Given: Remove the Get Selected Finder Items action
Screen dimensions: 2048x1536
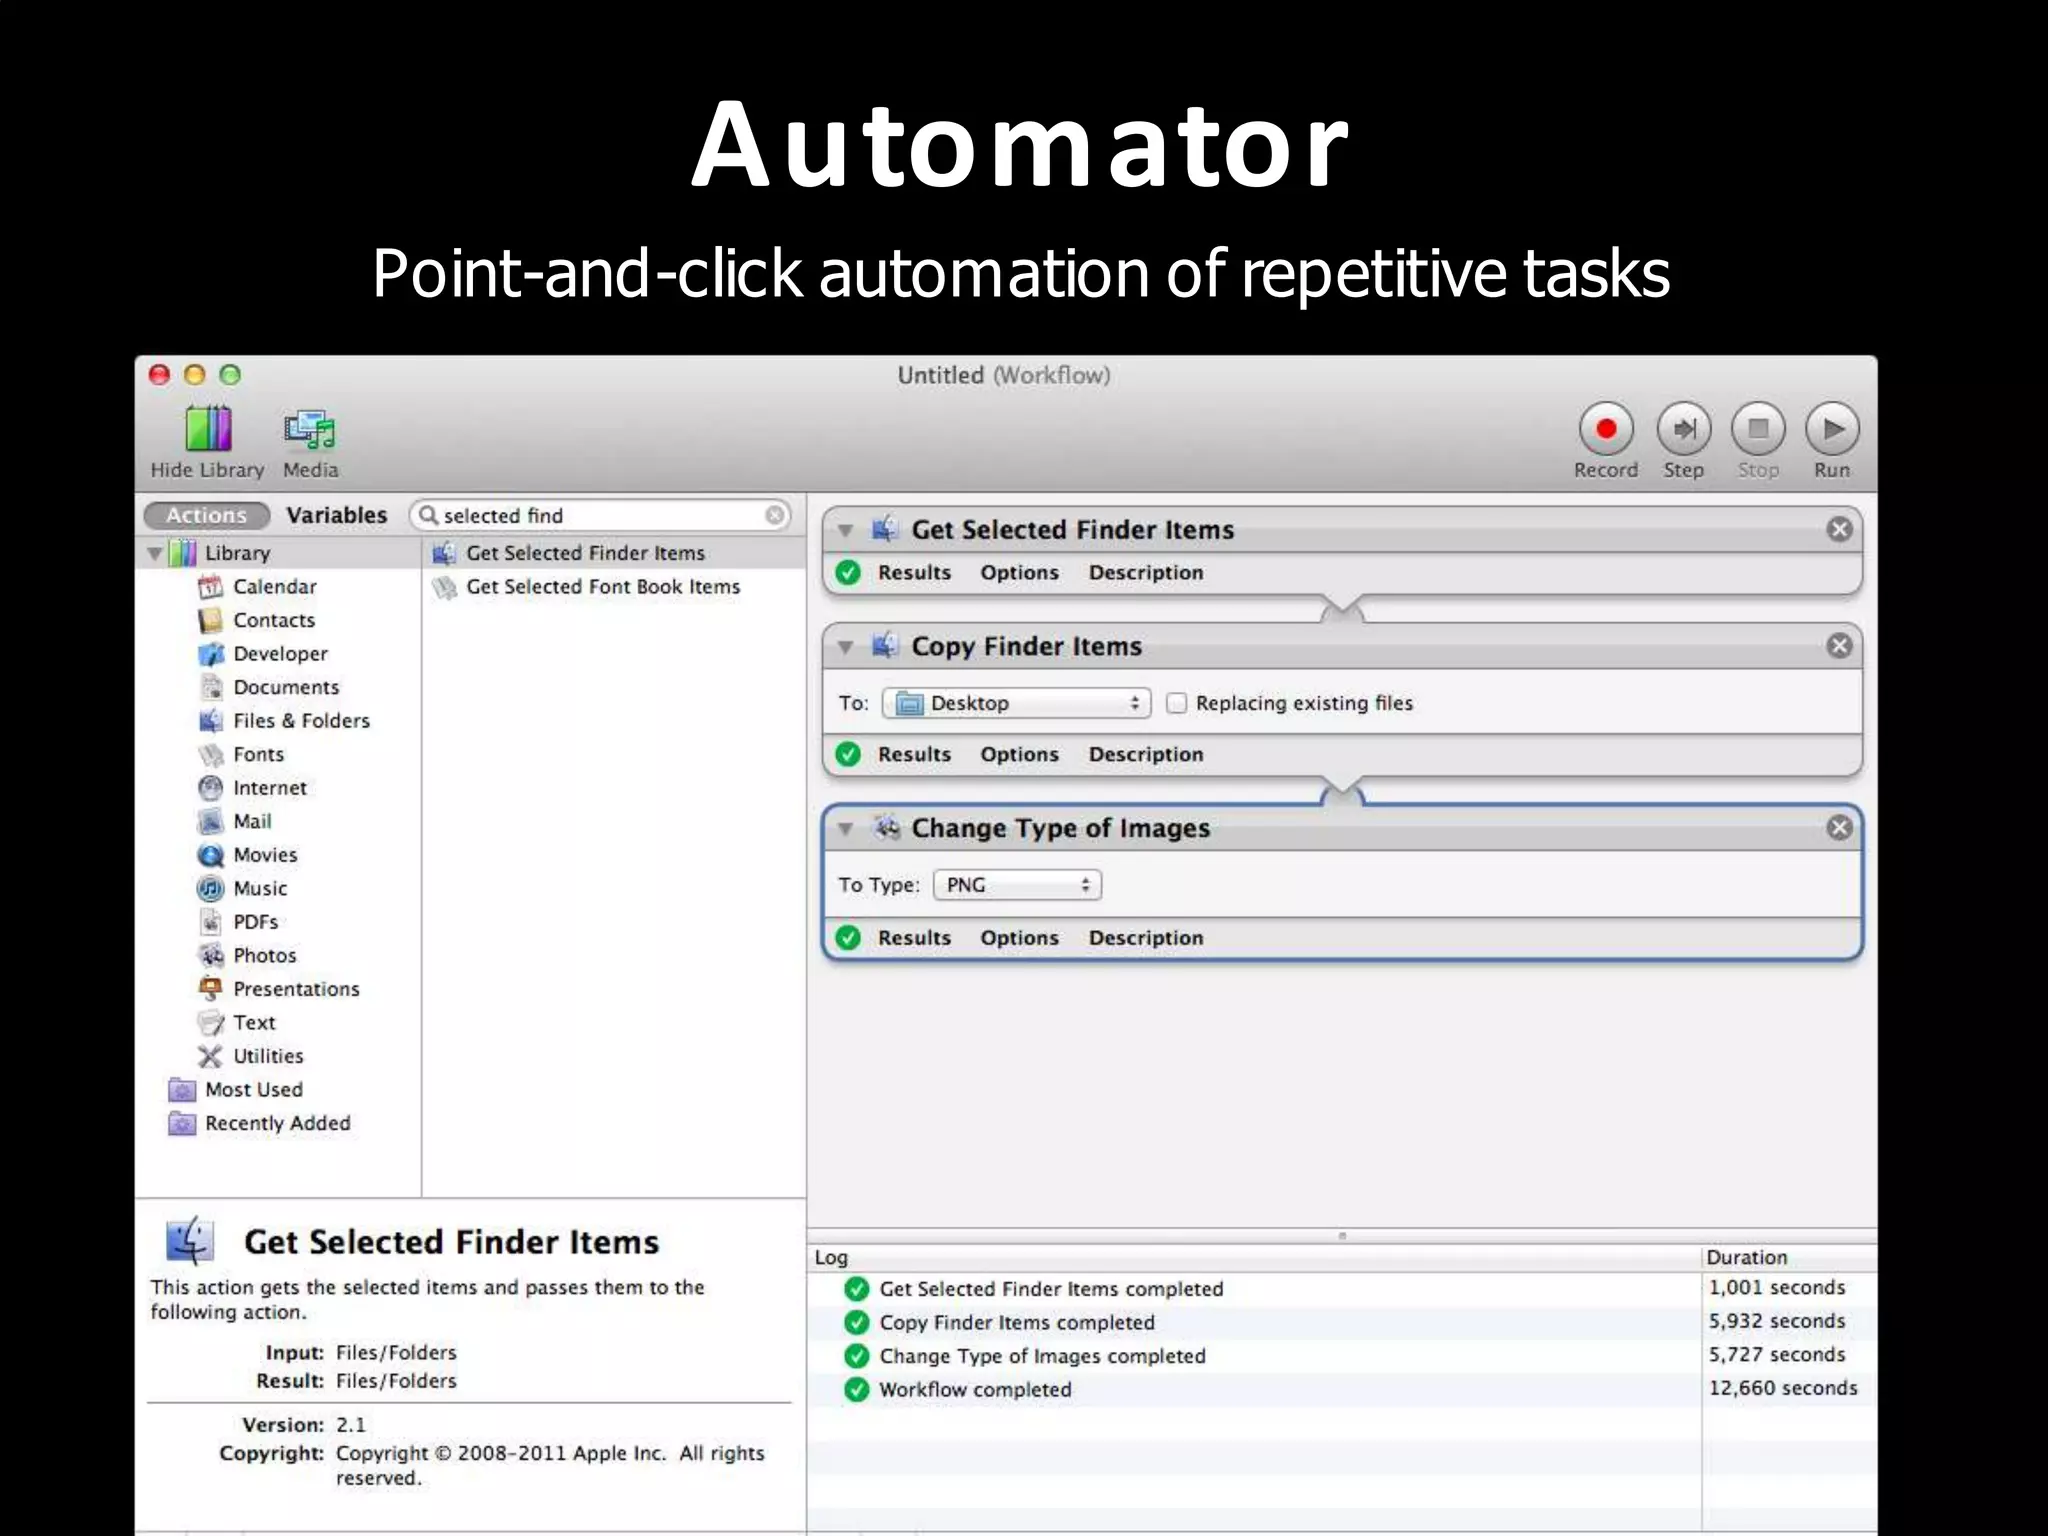Looking at the screenshot, I should [1839, 529].
